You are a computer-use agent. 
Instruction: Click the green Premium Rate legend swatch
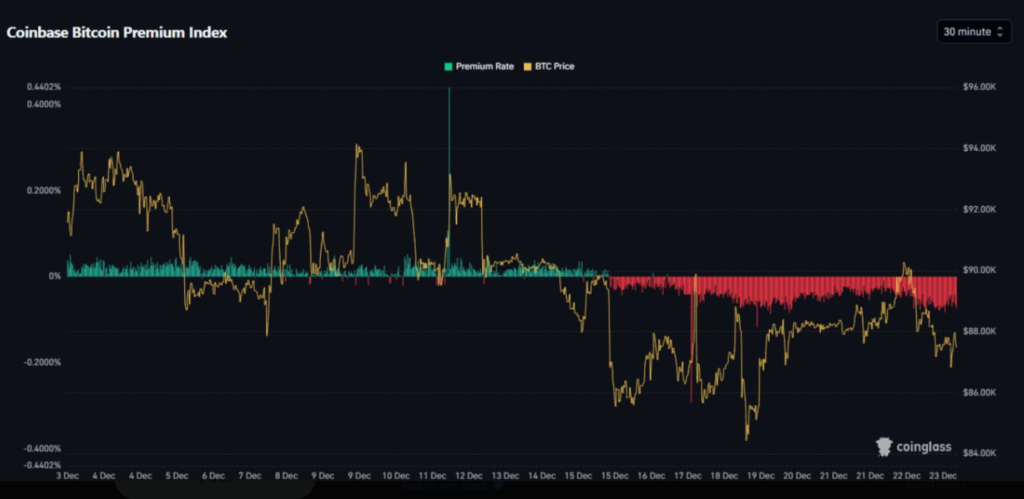point(449,66)
